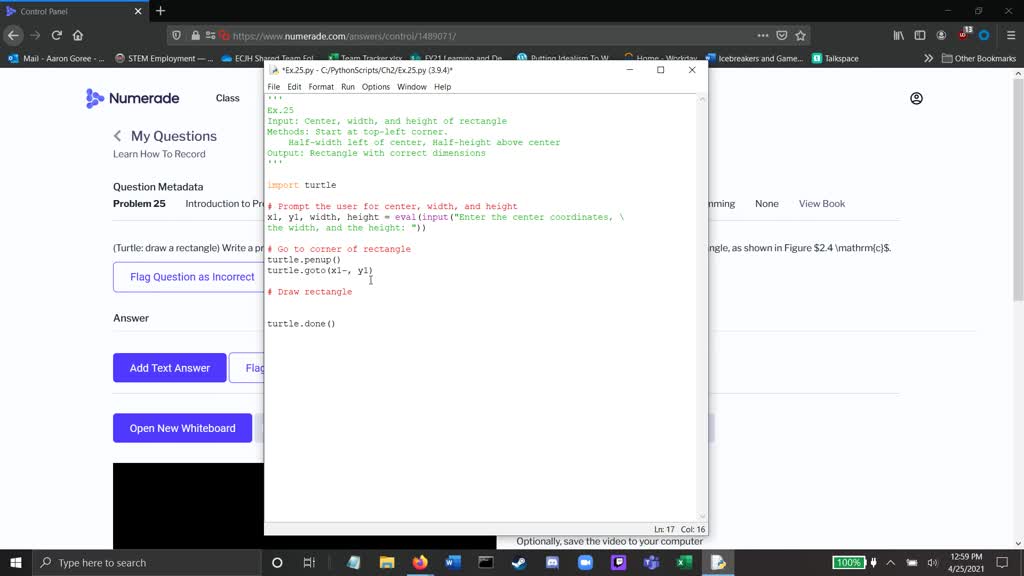This screenshot has width=1024, height=576.
Task: Open the Options menu in IDLE
Action: click(x=376, y=87)
